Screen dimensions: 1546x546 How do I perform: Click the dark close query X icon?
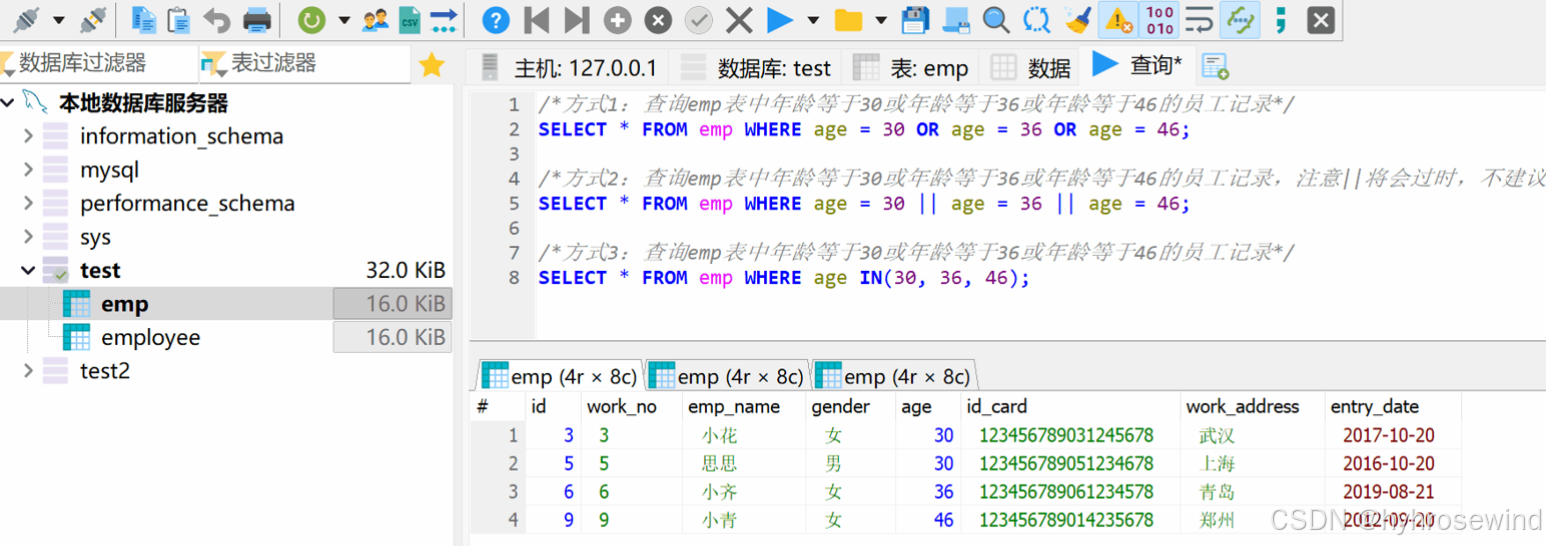(1321, 19)
